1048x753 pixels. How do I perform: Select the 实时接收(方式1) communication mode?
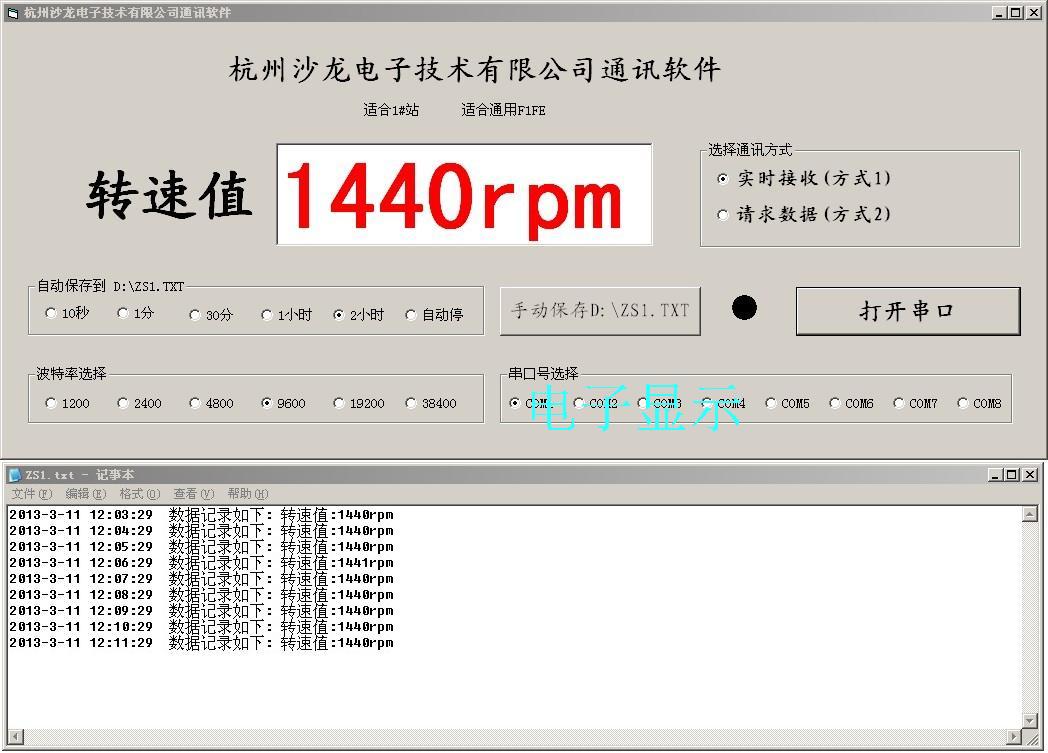click(723, 178)
